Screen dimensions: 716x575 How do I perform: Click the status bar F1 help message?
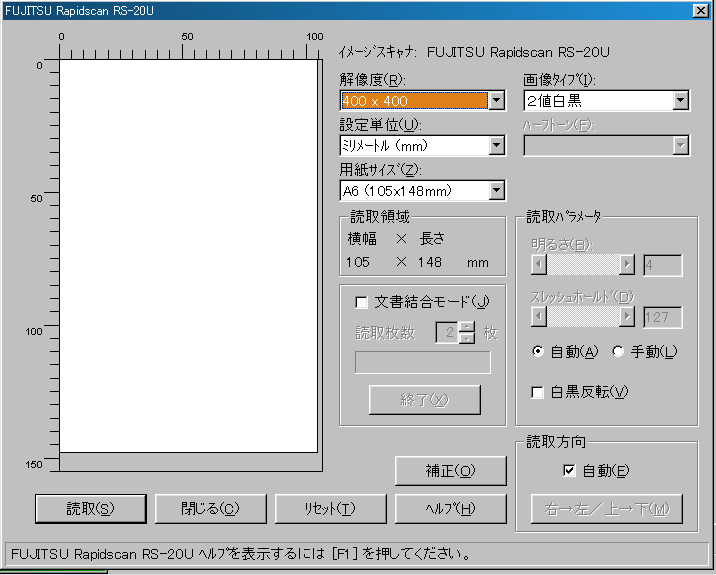[241, 554]
